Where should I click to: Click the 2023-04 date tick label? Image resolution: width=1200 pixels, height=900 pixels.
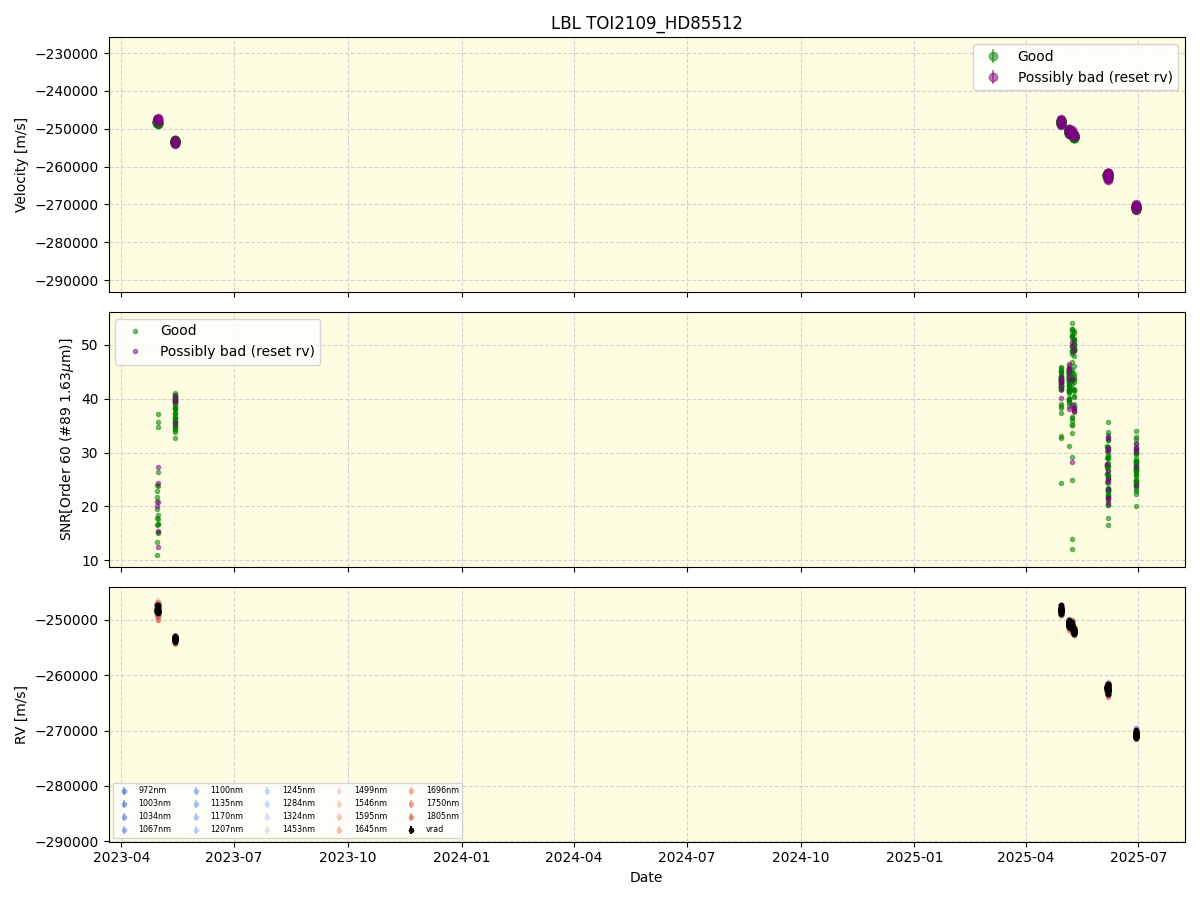coord(121,857)
